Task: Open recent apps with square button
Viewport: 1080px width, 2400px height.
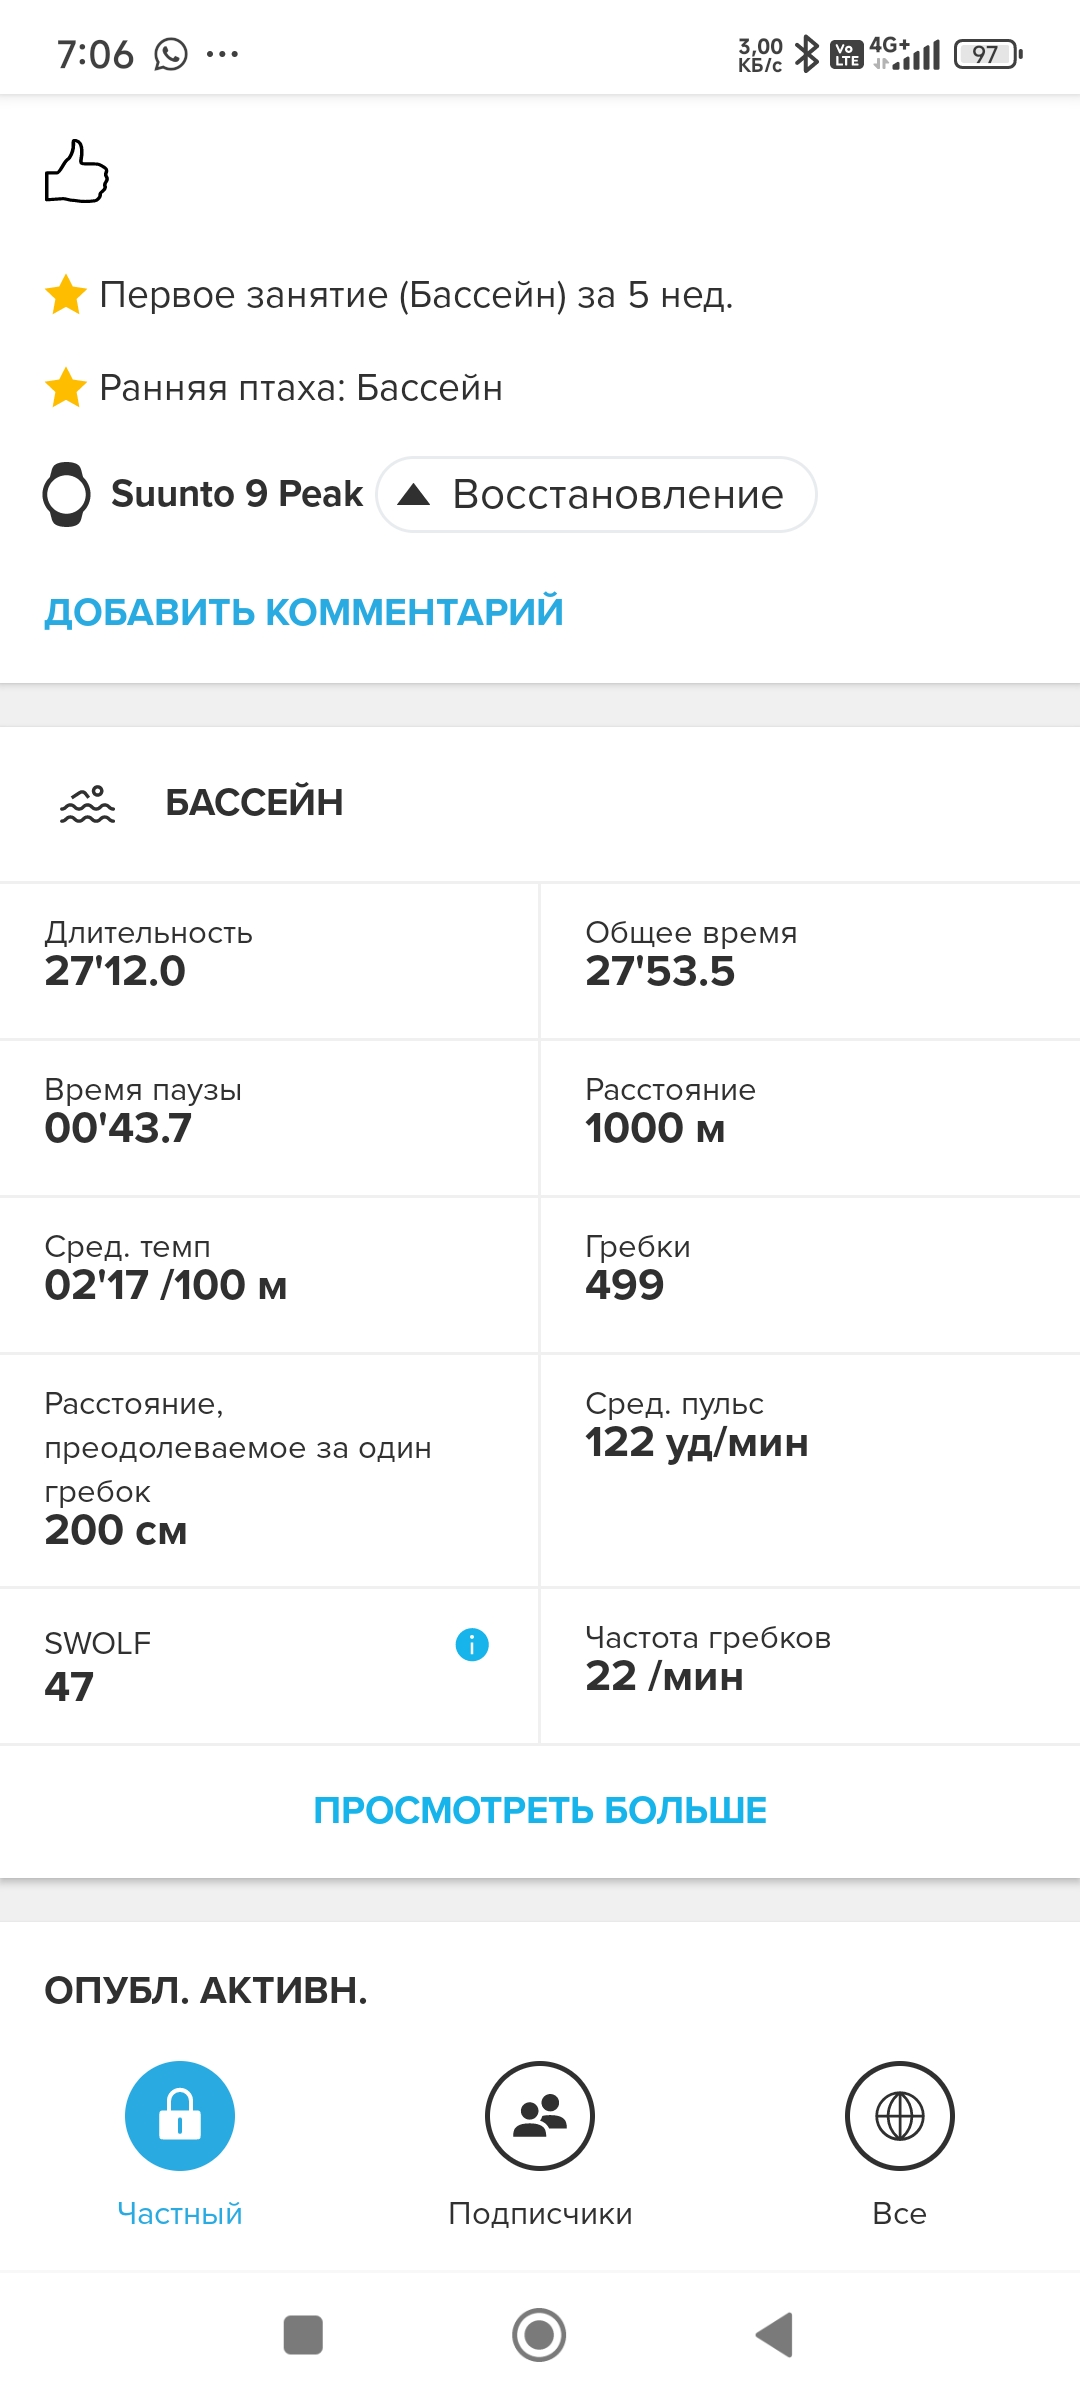Action: (x=303, y=2335)
